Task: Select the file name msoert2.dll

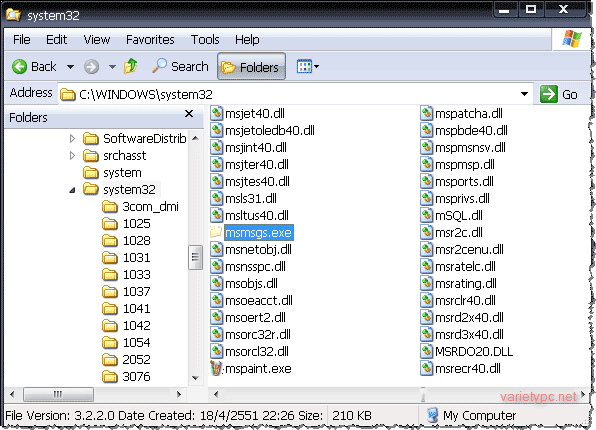Action: [255, 317]
